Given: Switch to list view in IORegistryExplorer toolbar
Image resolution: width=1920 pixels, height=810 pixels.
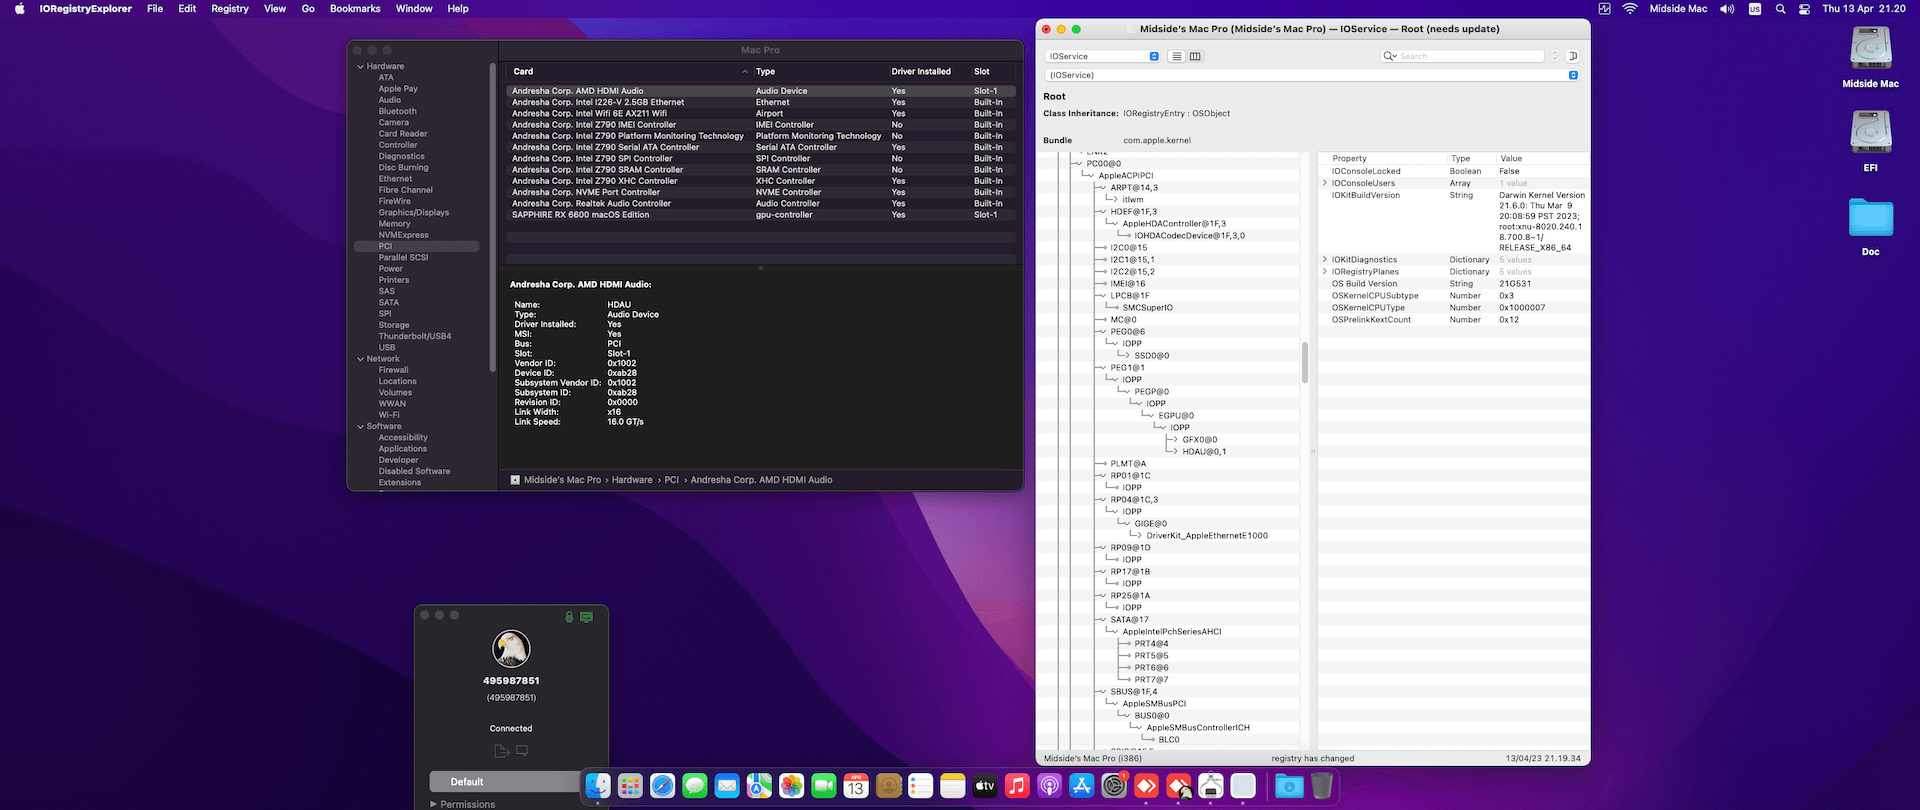Looking at the screenshot, I should (1177, 56).
